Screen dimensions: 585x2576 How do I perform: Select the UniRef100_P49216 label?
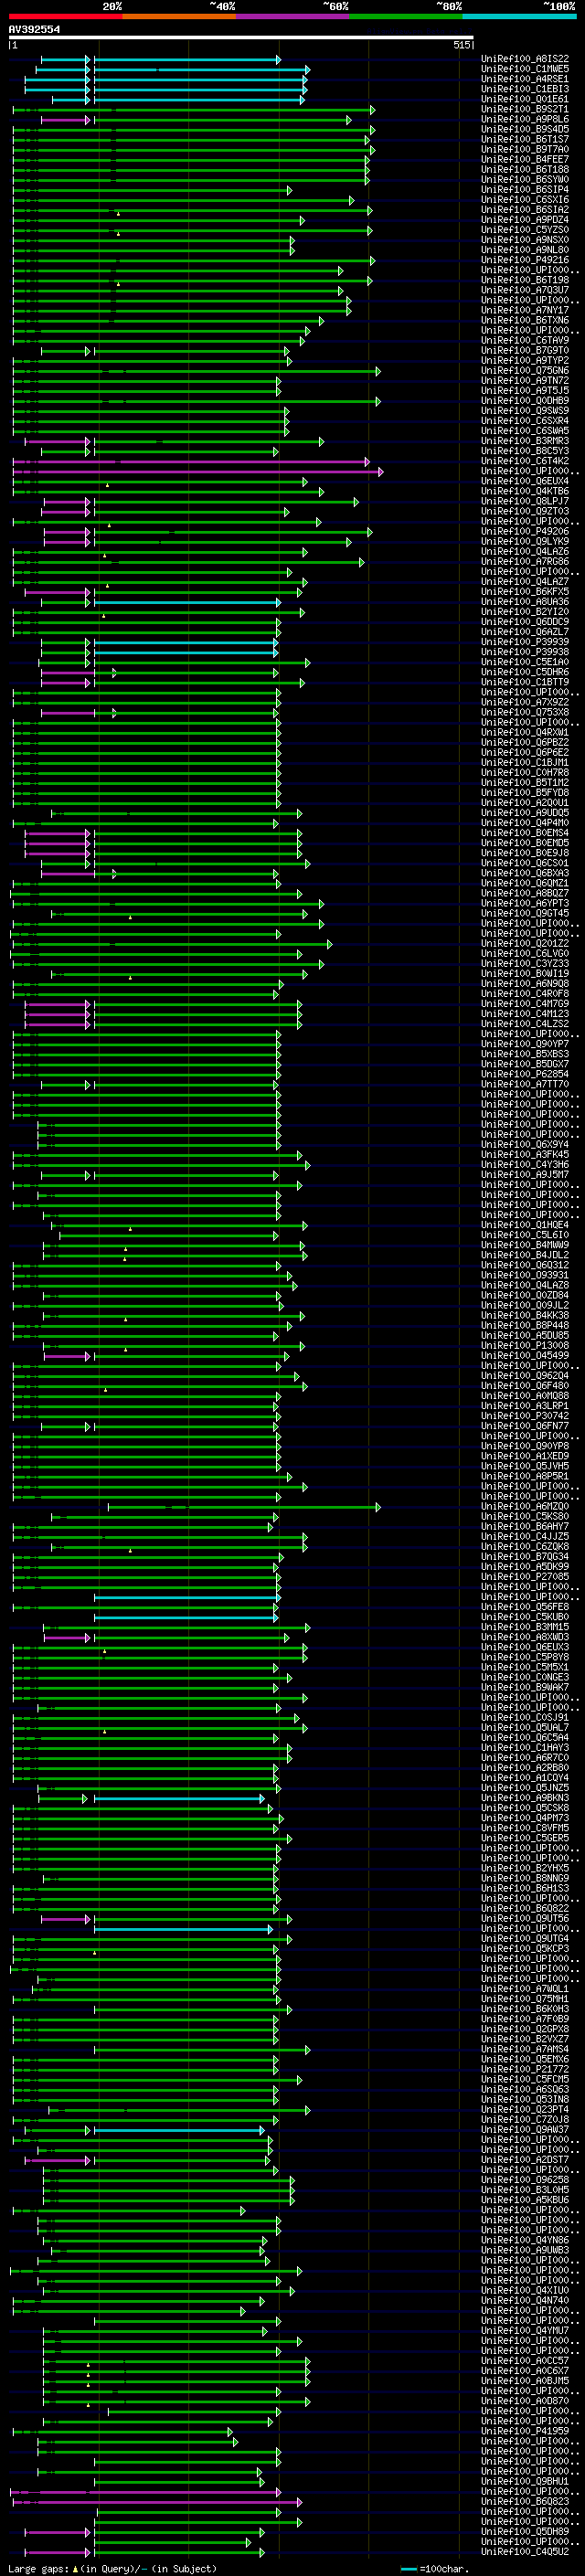[525, 260]
